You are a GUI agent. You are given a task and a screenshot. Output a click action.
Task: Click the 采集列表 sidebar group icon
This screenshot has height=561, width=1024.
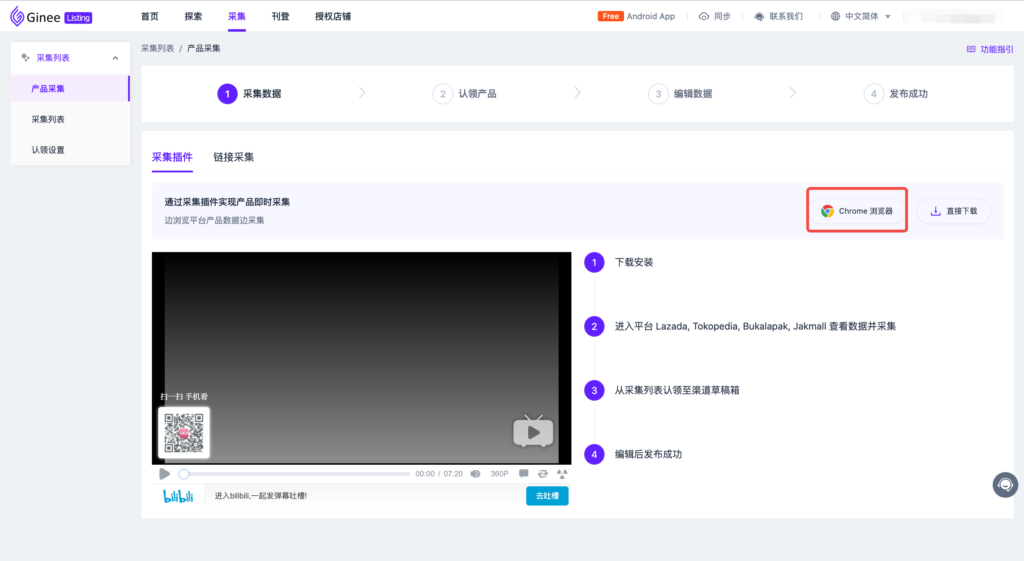[25, 57]
